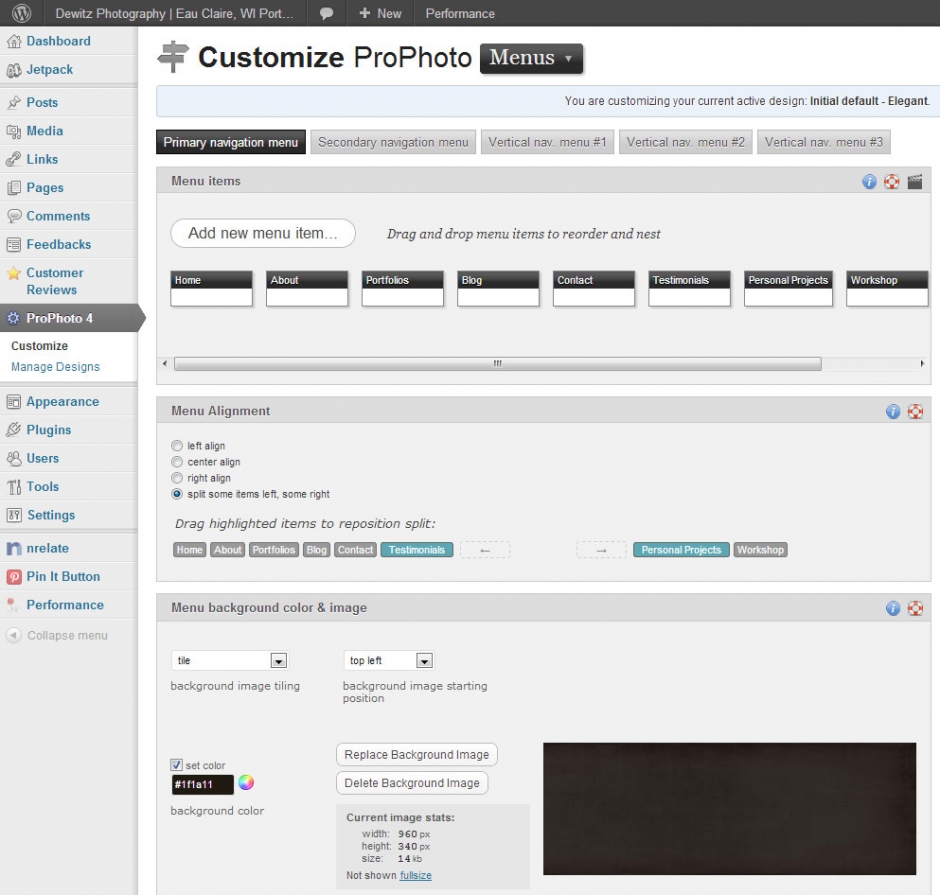Click the dark background image preview
940x895 pixels.
pos(729,809)
